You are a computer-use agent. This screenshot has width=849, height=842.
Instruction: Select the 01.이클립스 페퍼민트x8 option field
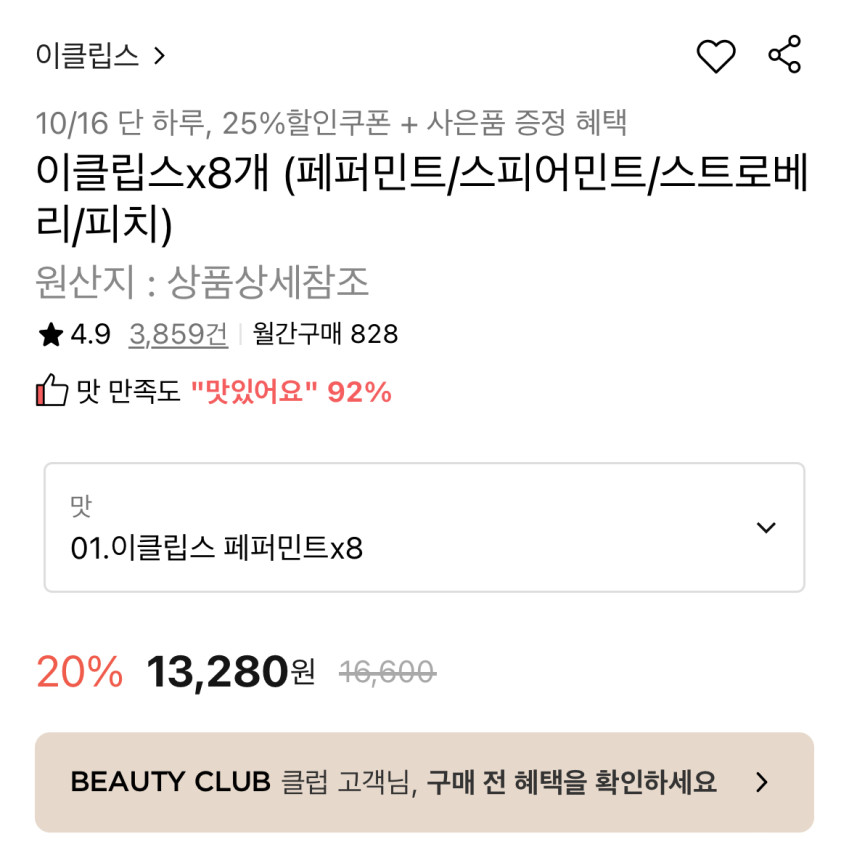coord(217,548)
